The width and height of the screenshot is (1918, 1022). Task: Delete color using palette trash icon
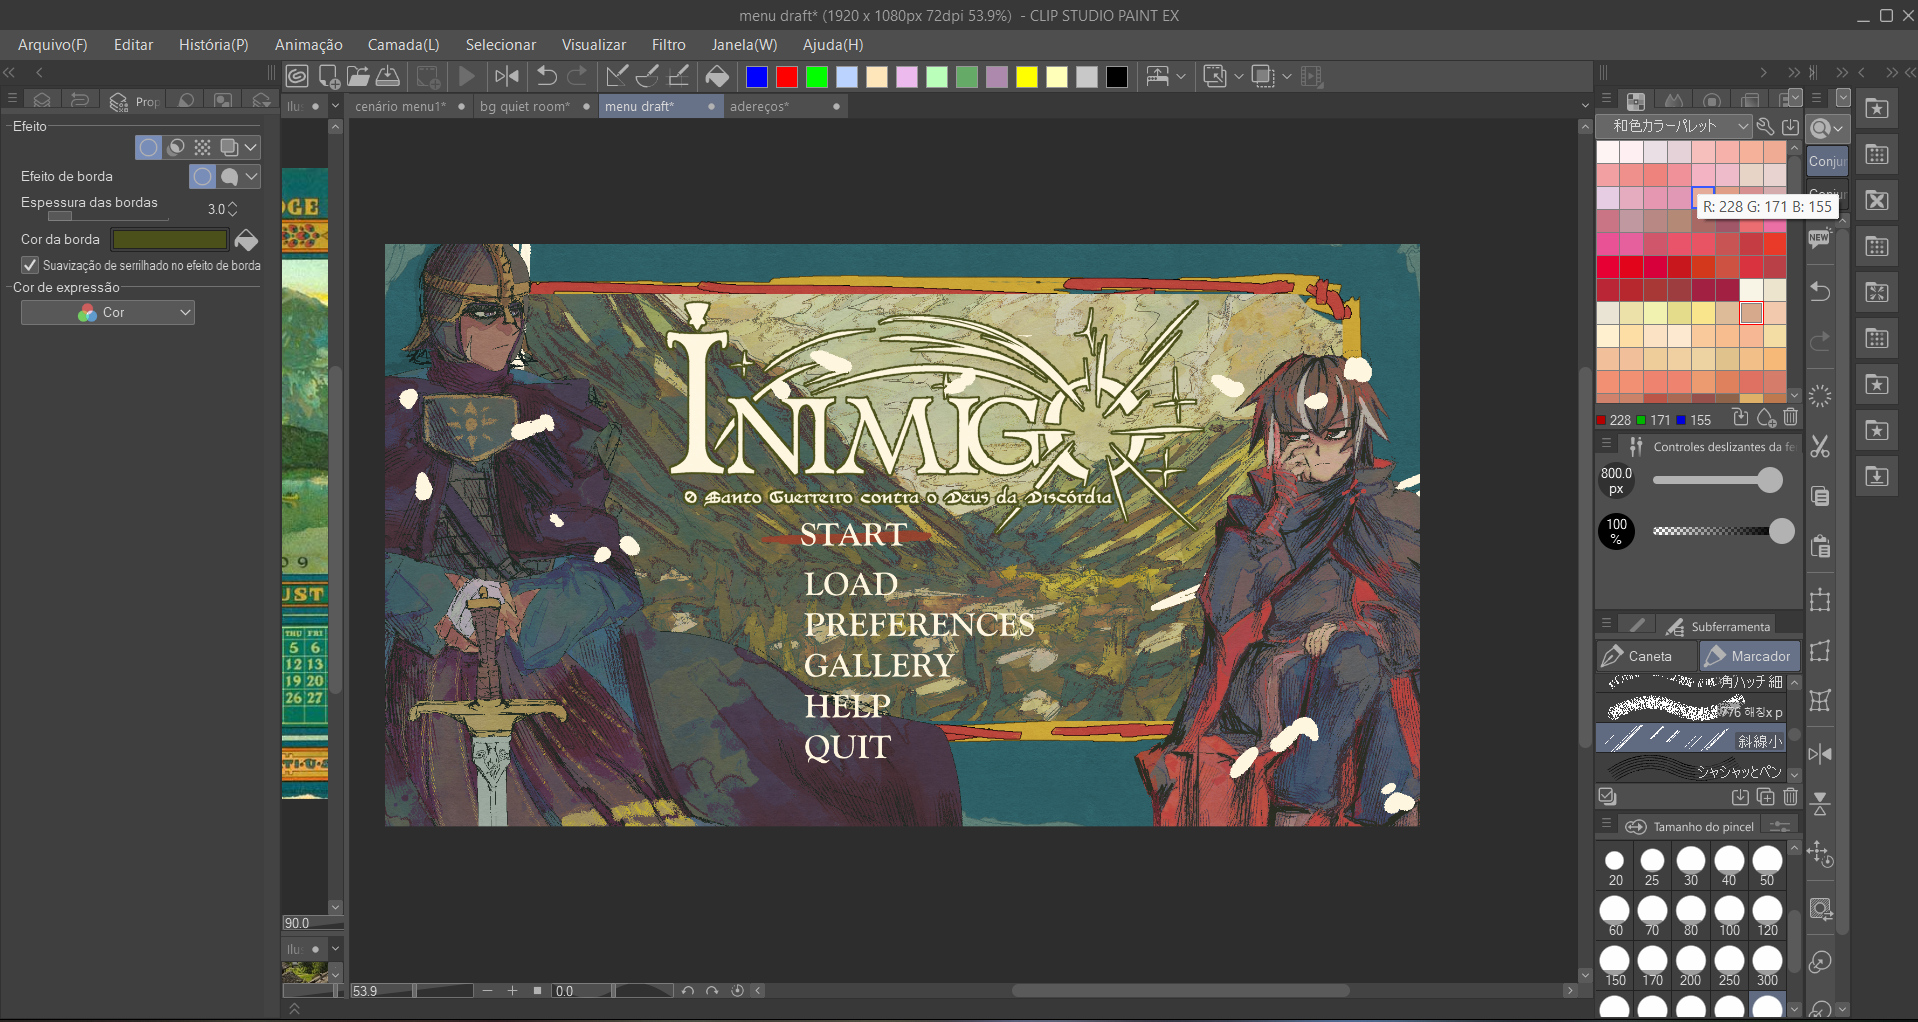tap(1790, 418)
